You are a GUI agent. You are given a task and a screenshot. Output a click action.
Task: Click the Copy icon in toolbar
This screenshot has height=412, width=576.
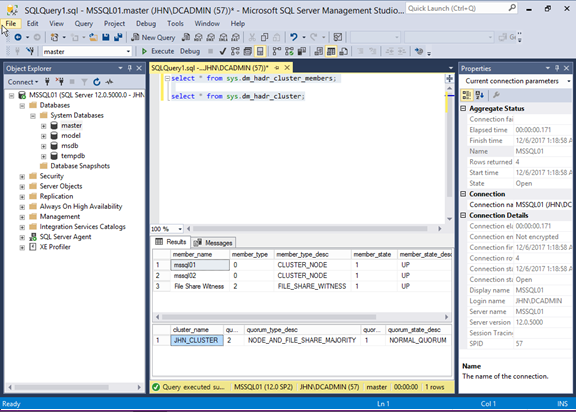(264, 37)
